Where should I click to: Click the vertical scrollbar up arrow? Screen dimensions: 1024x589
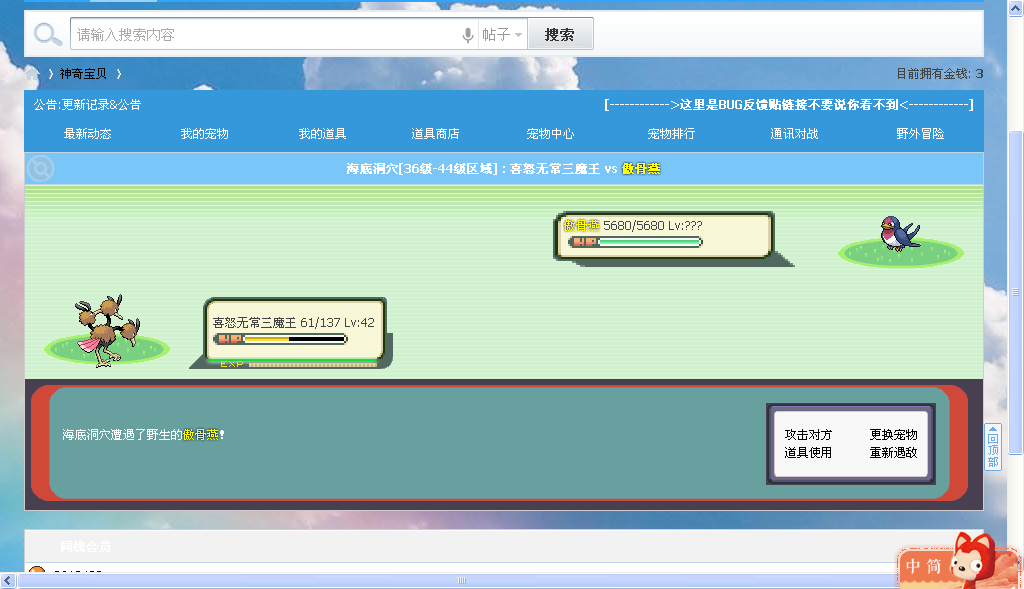[1016, 9]
